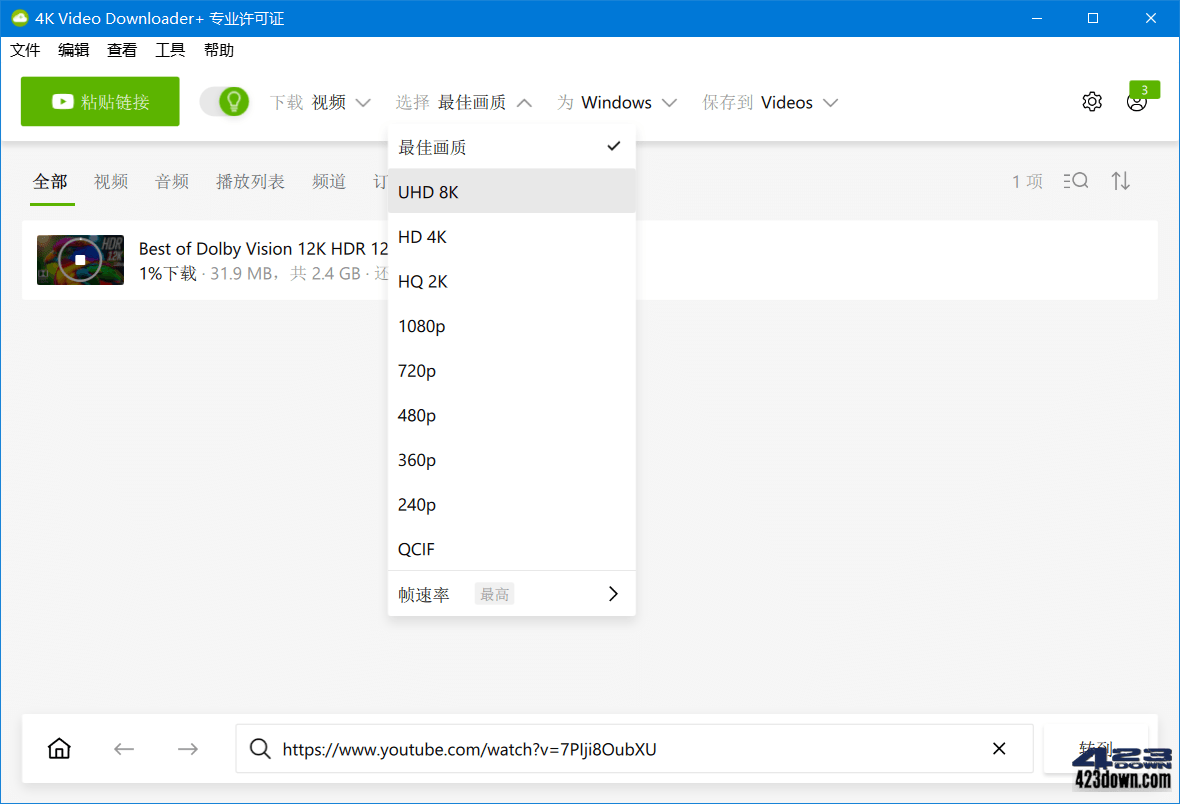Open the Videos save location dropdown
This screenshot has height=804, width=1180.
797,101
